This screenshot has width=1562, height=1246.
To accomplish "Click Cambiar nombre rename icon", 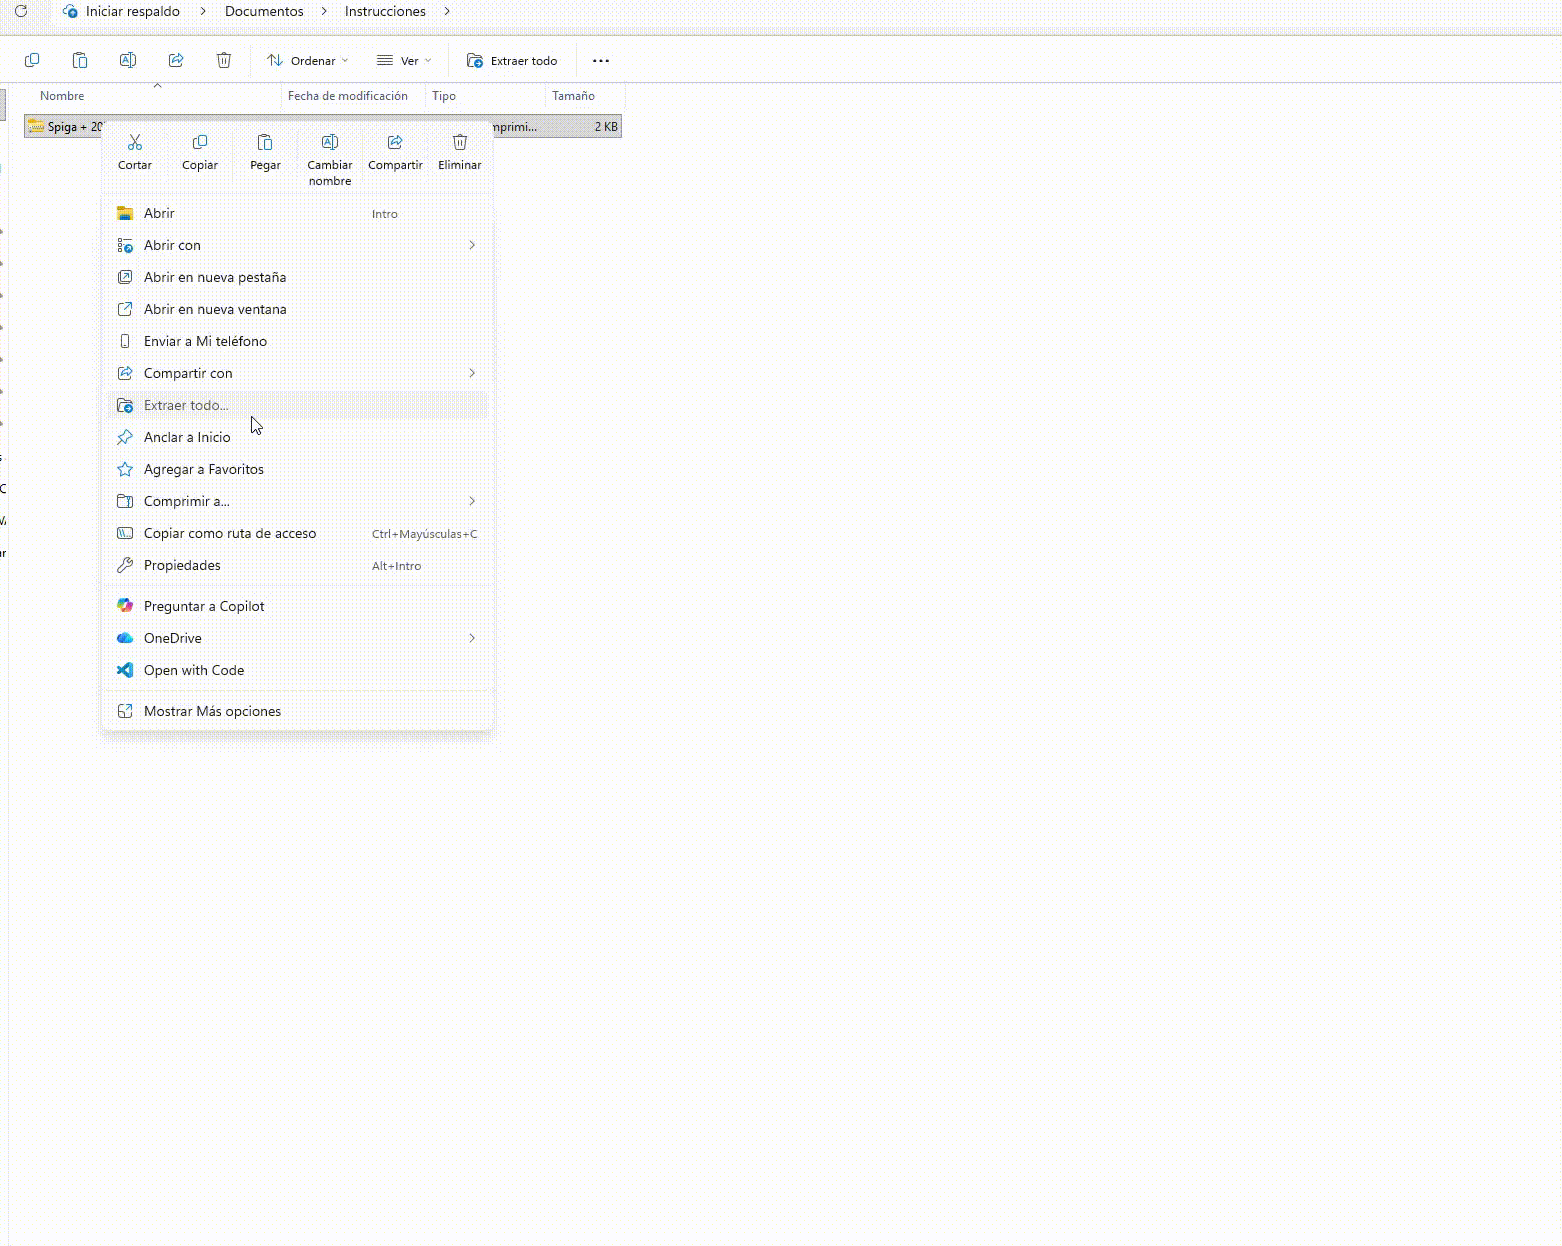I will pos(330,143).
